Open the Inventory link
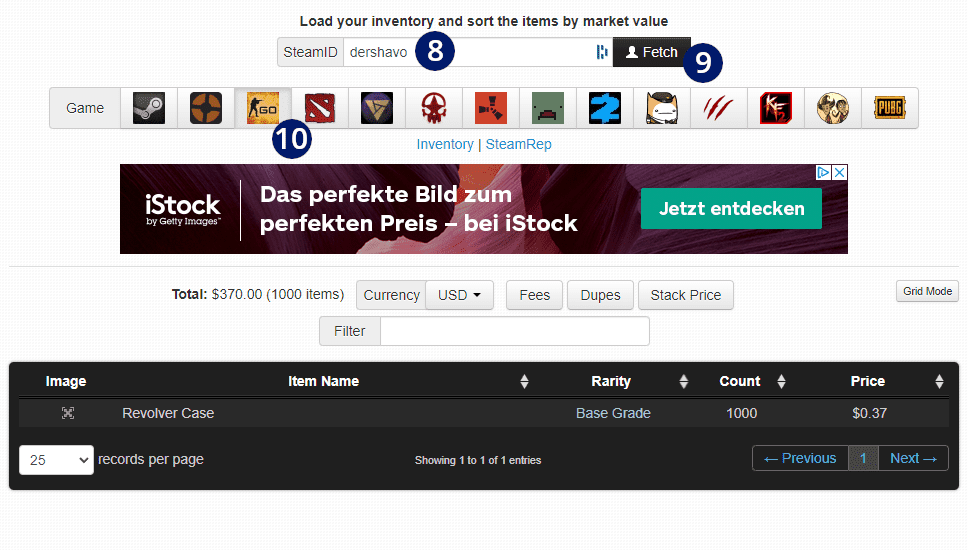Image resolution: width=967 pixels, height=550 pixels. (445, 144)
